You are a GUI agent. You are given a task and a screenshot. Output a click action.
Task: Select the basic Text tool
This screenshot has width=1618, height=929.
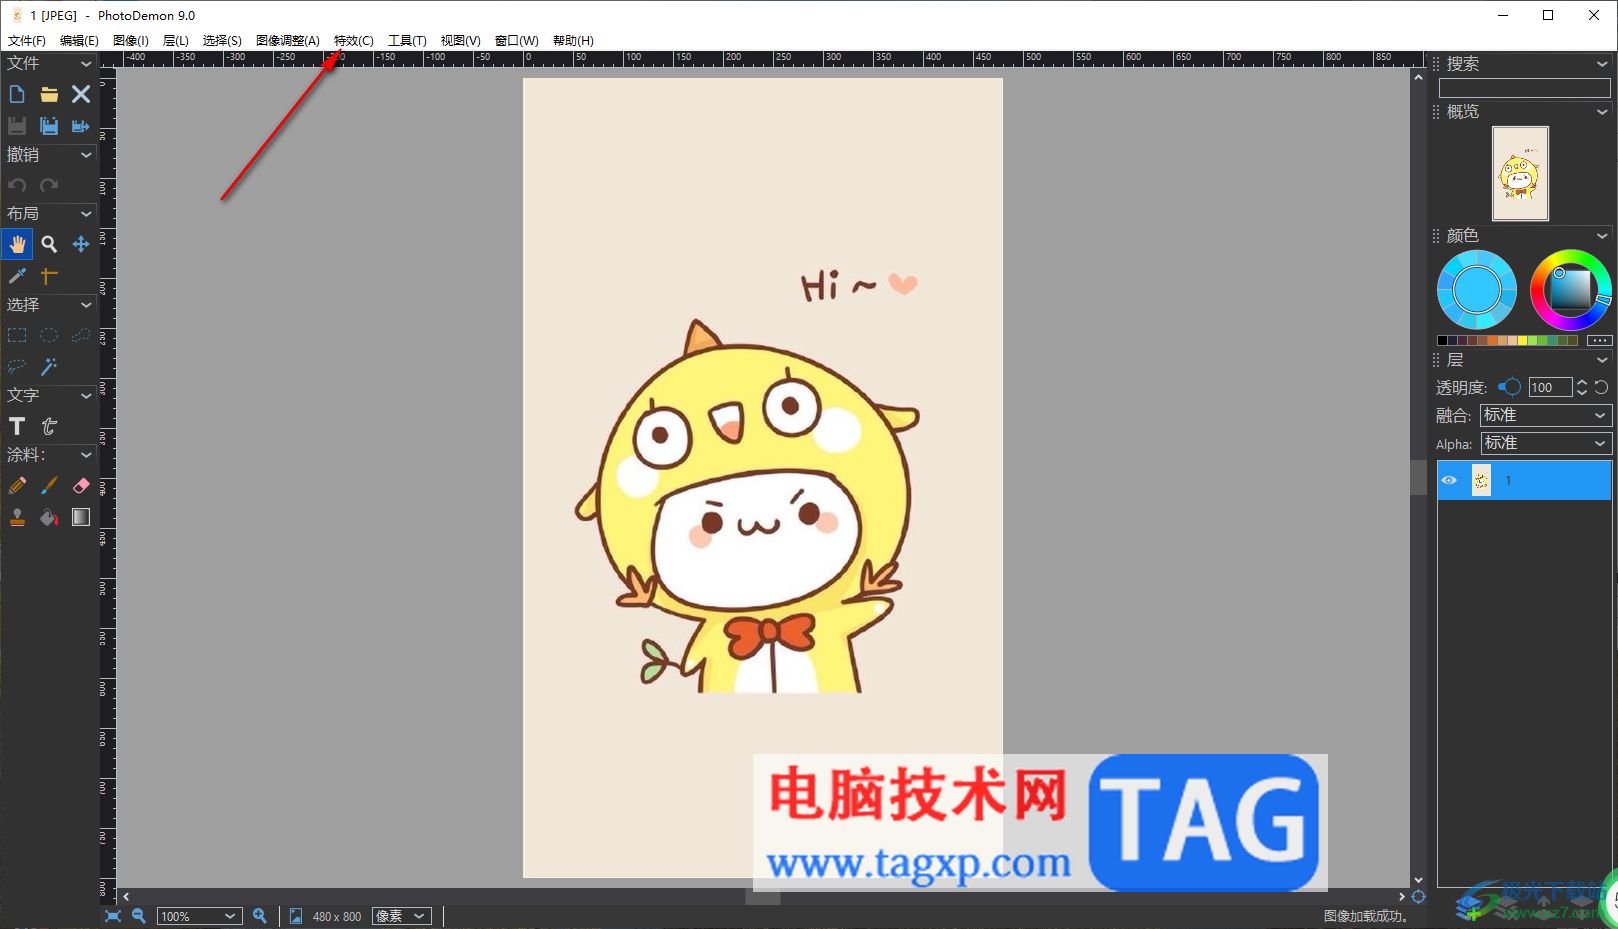(x=17, y=426)
